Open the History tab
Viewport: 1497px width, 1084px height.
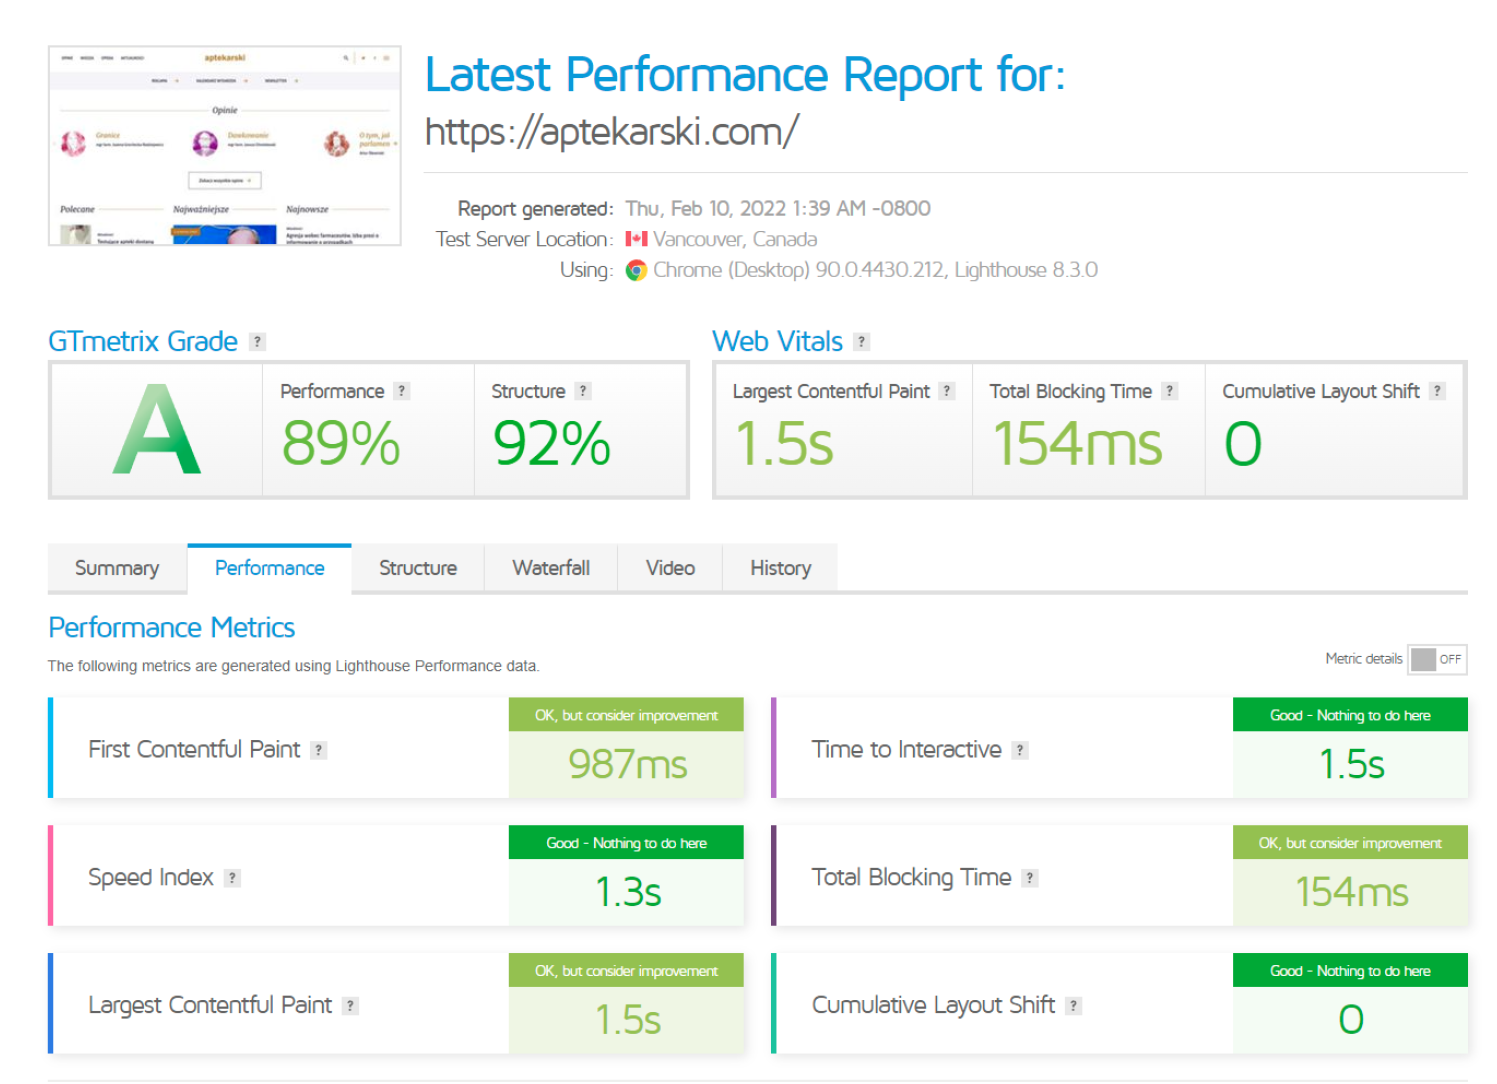click(x=780, y=568)
